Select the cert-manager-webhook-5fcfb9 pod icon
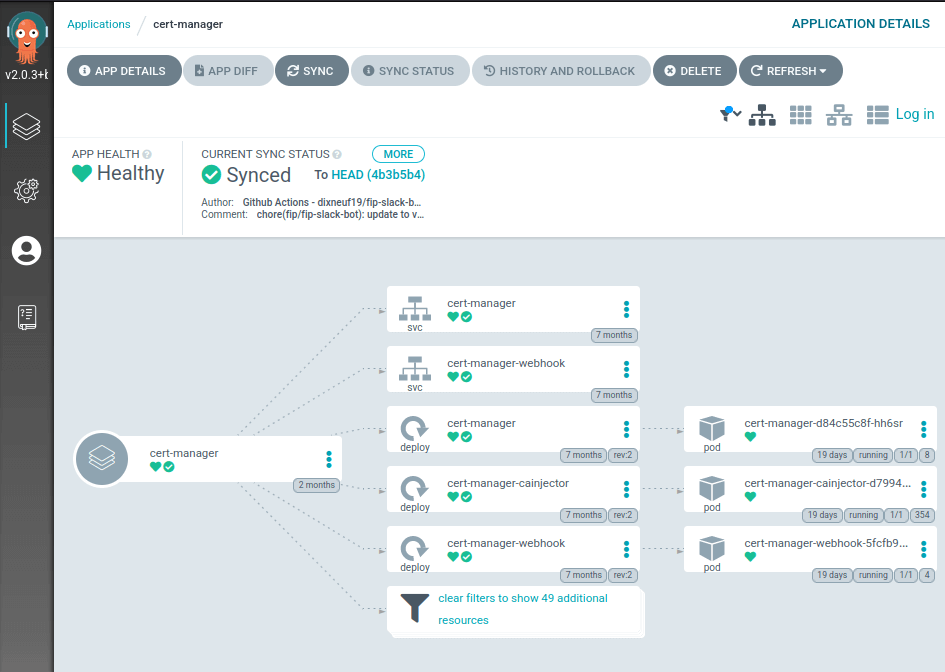Viewport: 945px width, 672px height. tap(712, 548)
